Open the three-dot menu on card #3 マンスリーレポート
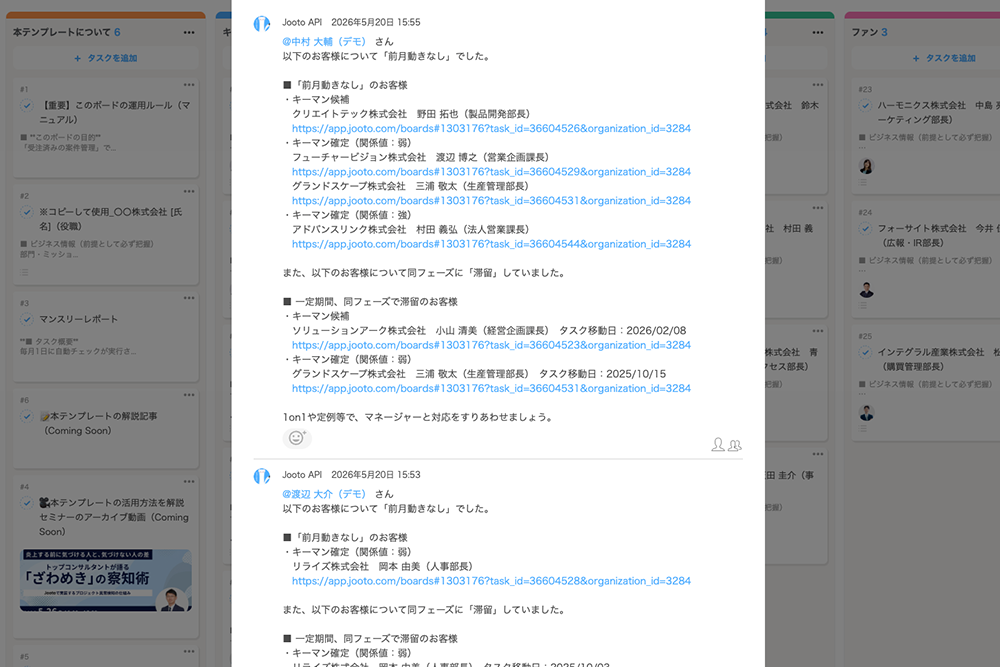Viewport: 1000px width, 667px height. coord(189,298)
